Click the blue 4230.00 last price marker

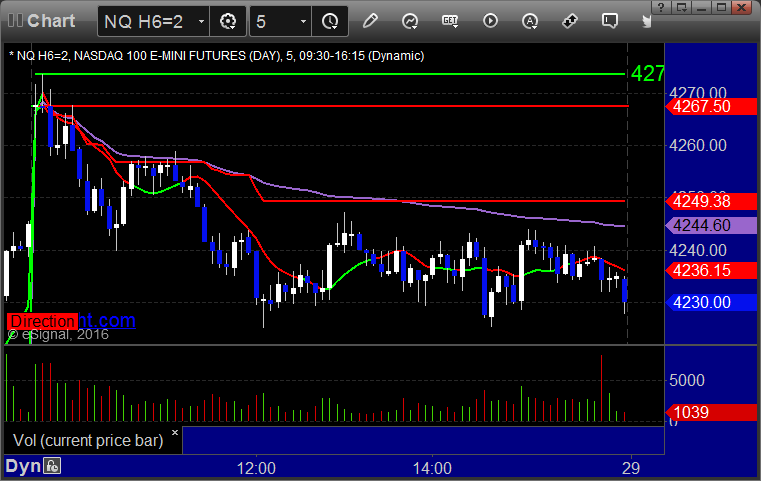pyautogui.click(x=711, y=302)
